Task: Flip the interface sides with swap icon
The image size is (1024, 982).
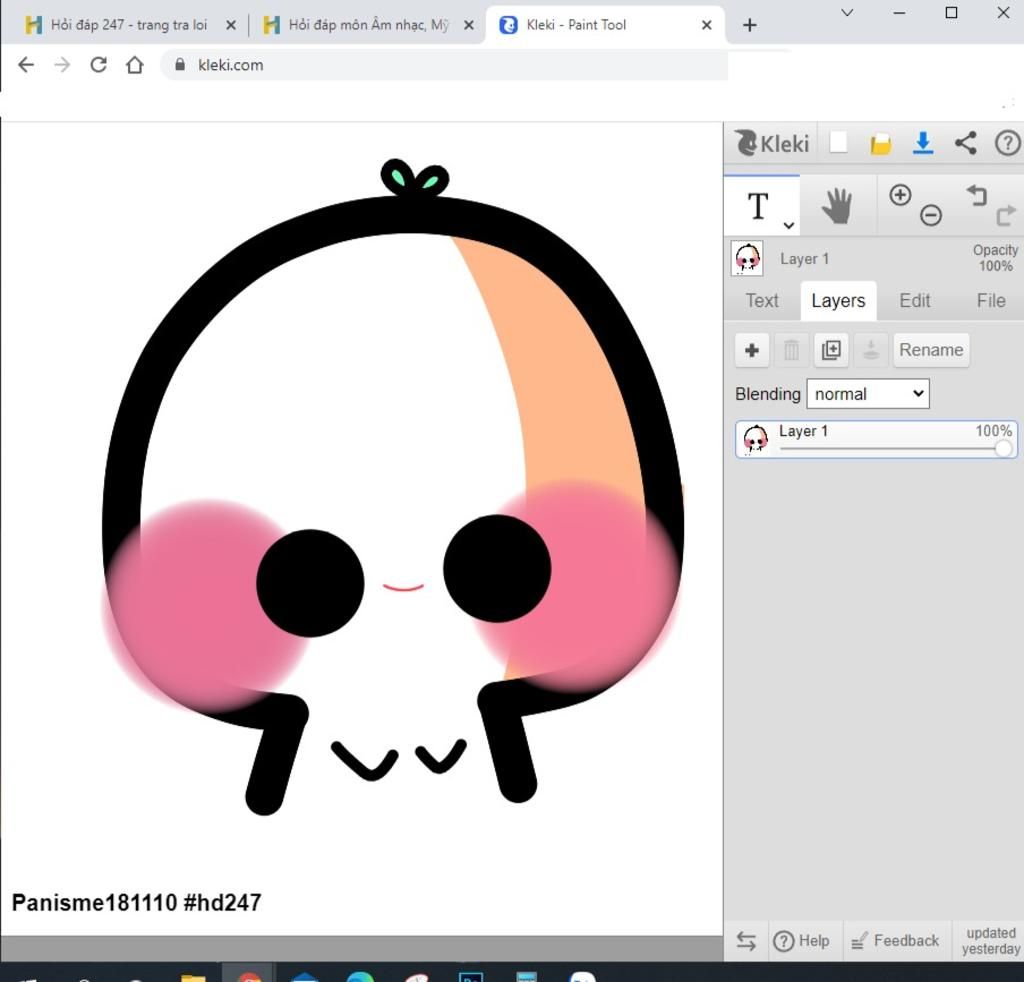Action: coord(746,941)
